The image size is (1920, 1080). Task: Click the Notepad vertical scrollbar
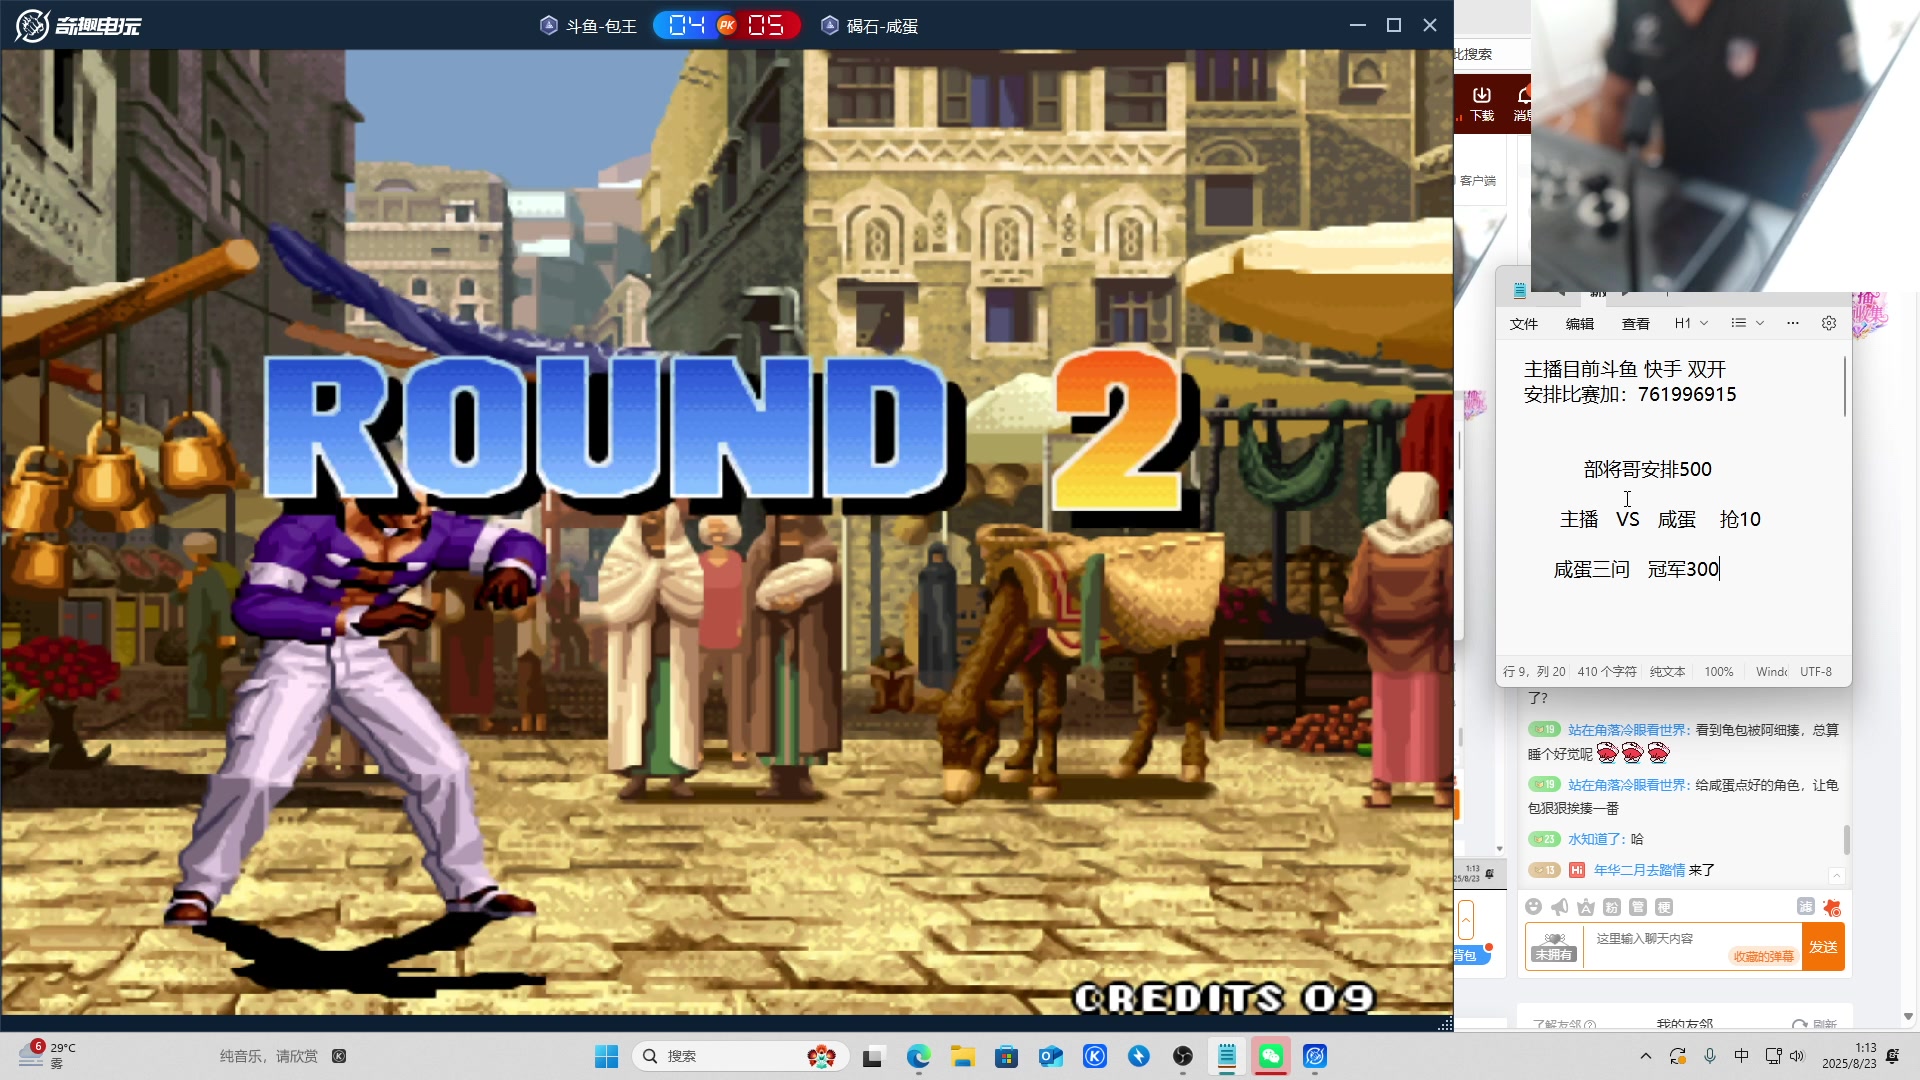1844,385
